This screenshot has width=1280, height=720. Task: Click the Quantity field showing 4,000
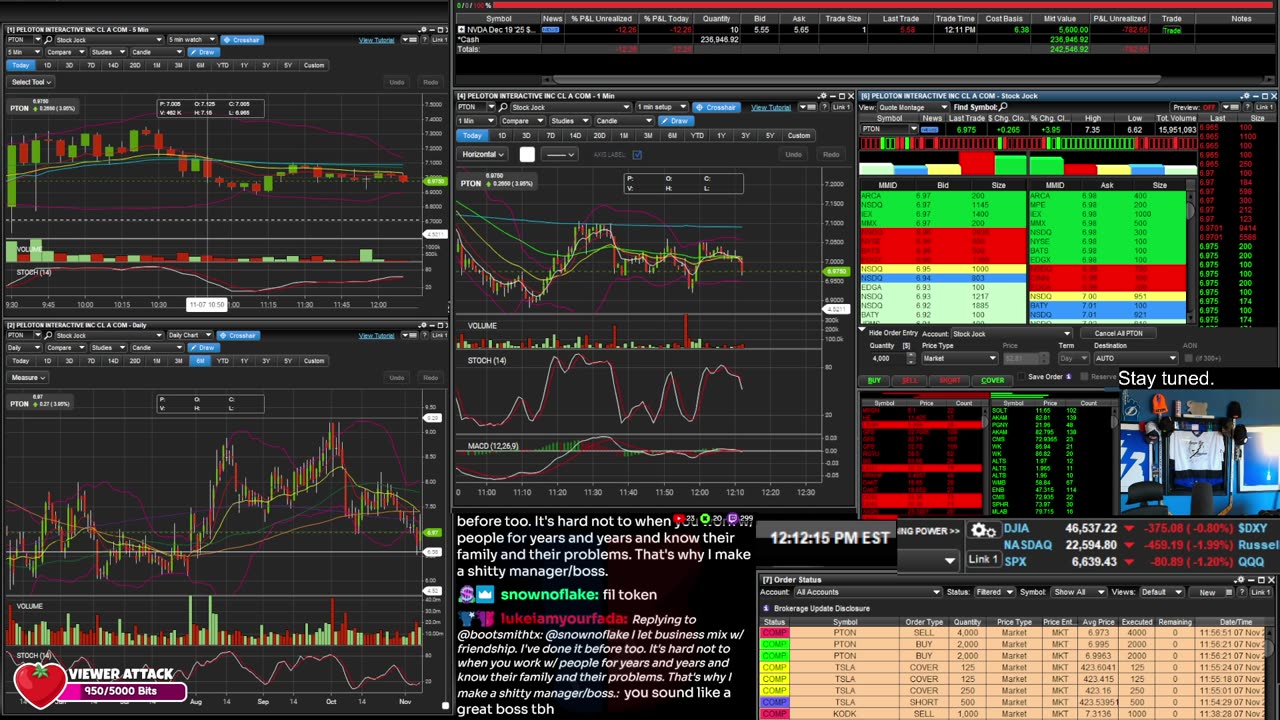[x=881, y=358]
